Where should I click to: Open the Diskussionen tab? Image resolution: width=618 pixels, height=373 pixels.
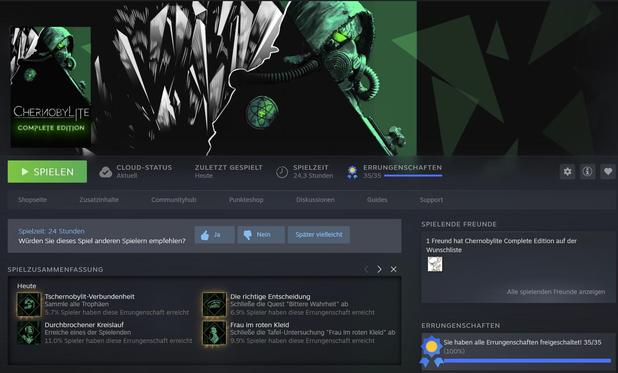point(315,200)
